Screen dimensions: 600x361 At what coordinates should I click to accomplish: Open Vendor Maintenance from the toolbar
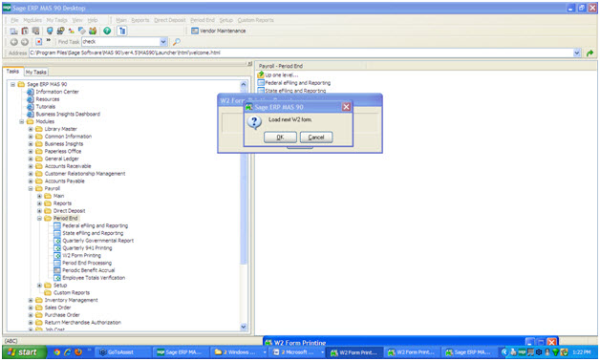(x=218, y=31)
